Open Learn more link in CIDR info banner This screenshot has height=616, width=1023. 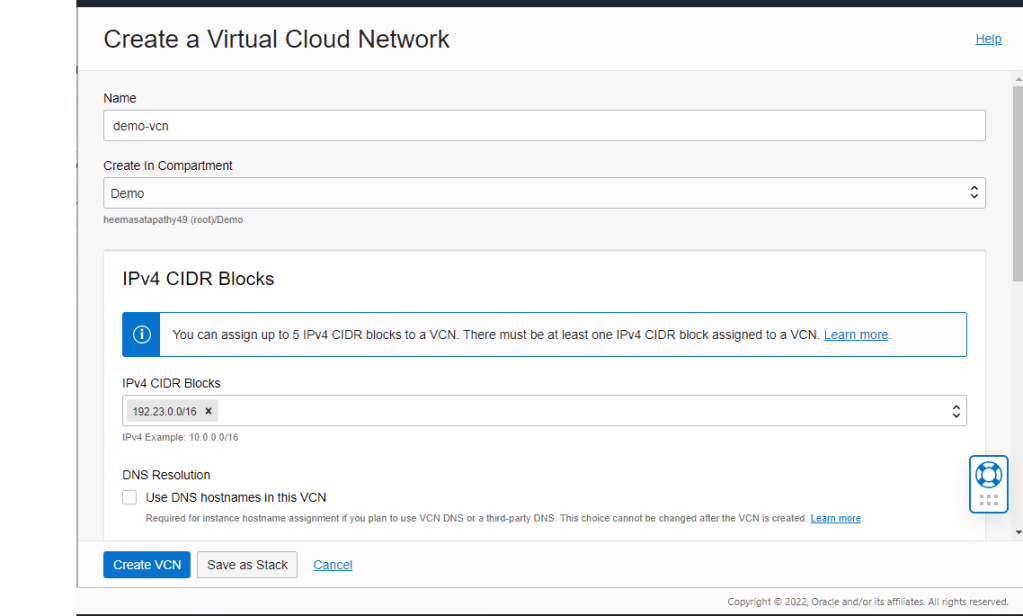tap(855, 335)
